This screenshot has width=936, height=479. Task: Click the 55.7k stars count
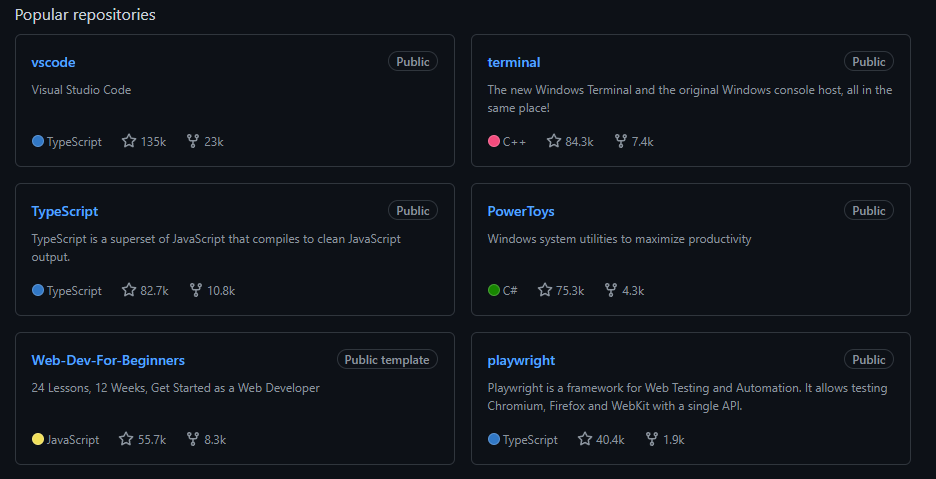[152, 440]
